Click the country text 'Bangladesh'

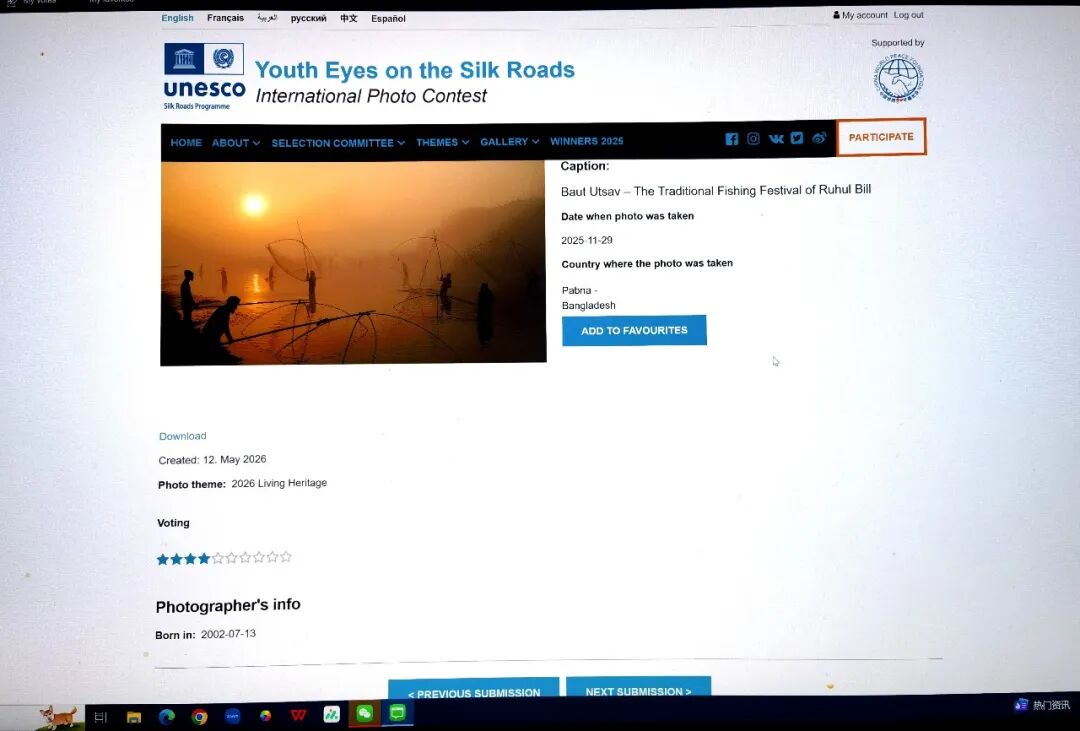pos(589,305)
